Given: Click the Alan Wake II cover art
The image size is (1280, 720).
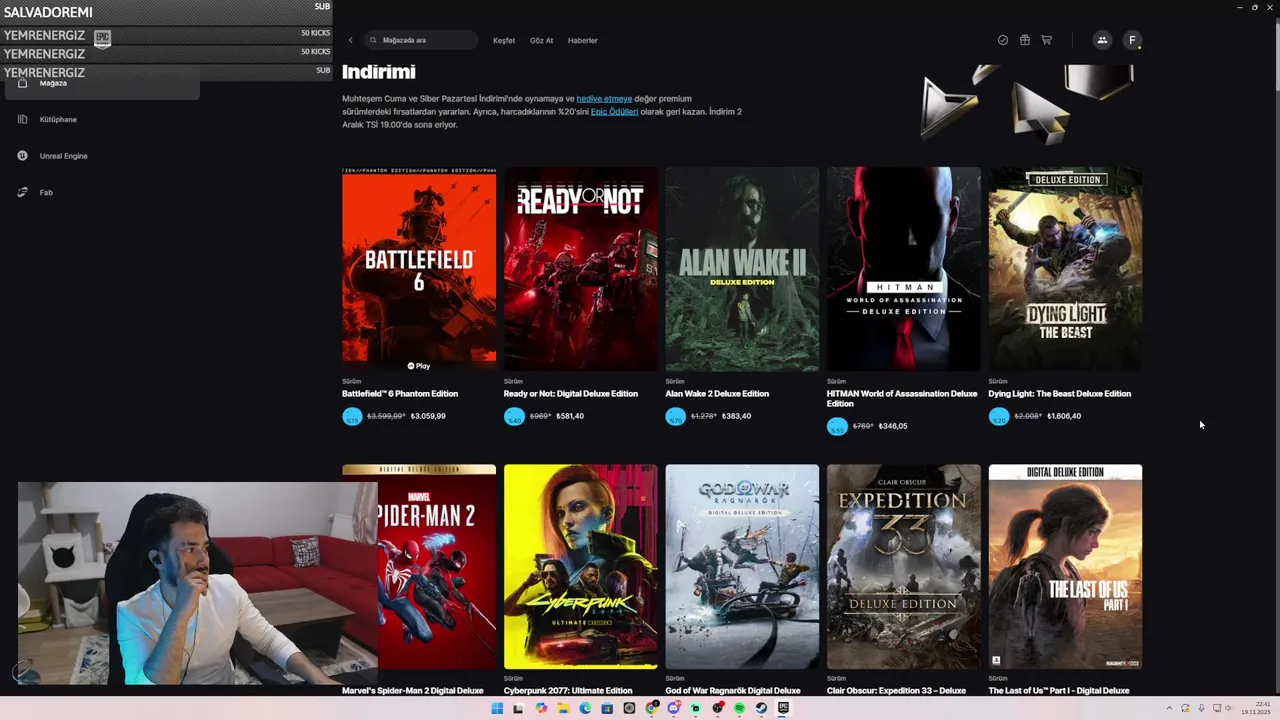Looking at the screenshot, I should click(x=742, y=269).
